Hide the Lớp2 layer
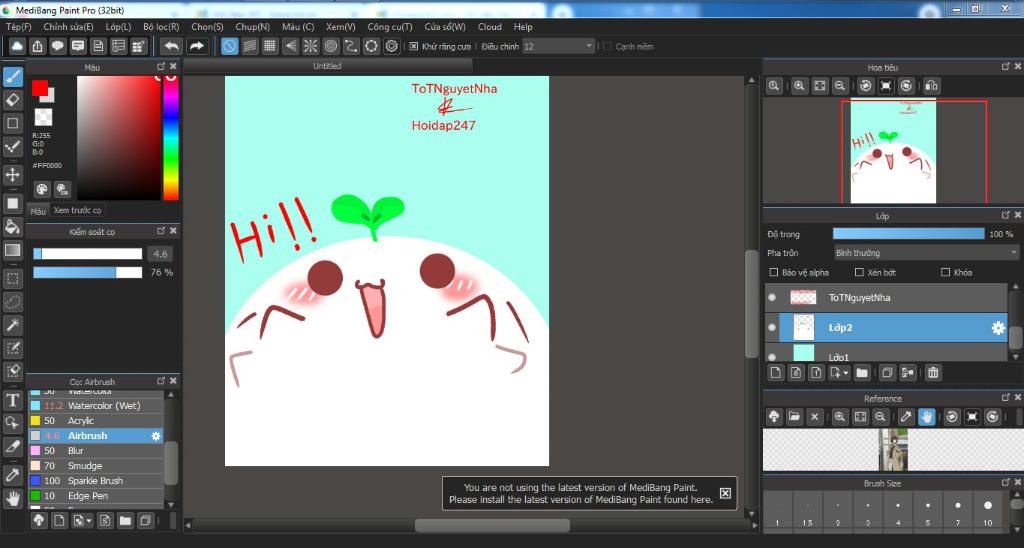The height and width of the screenshot is (548, 1024). tap(773, 327)
